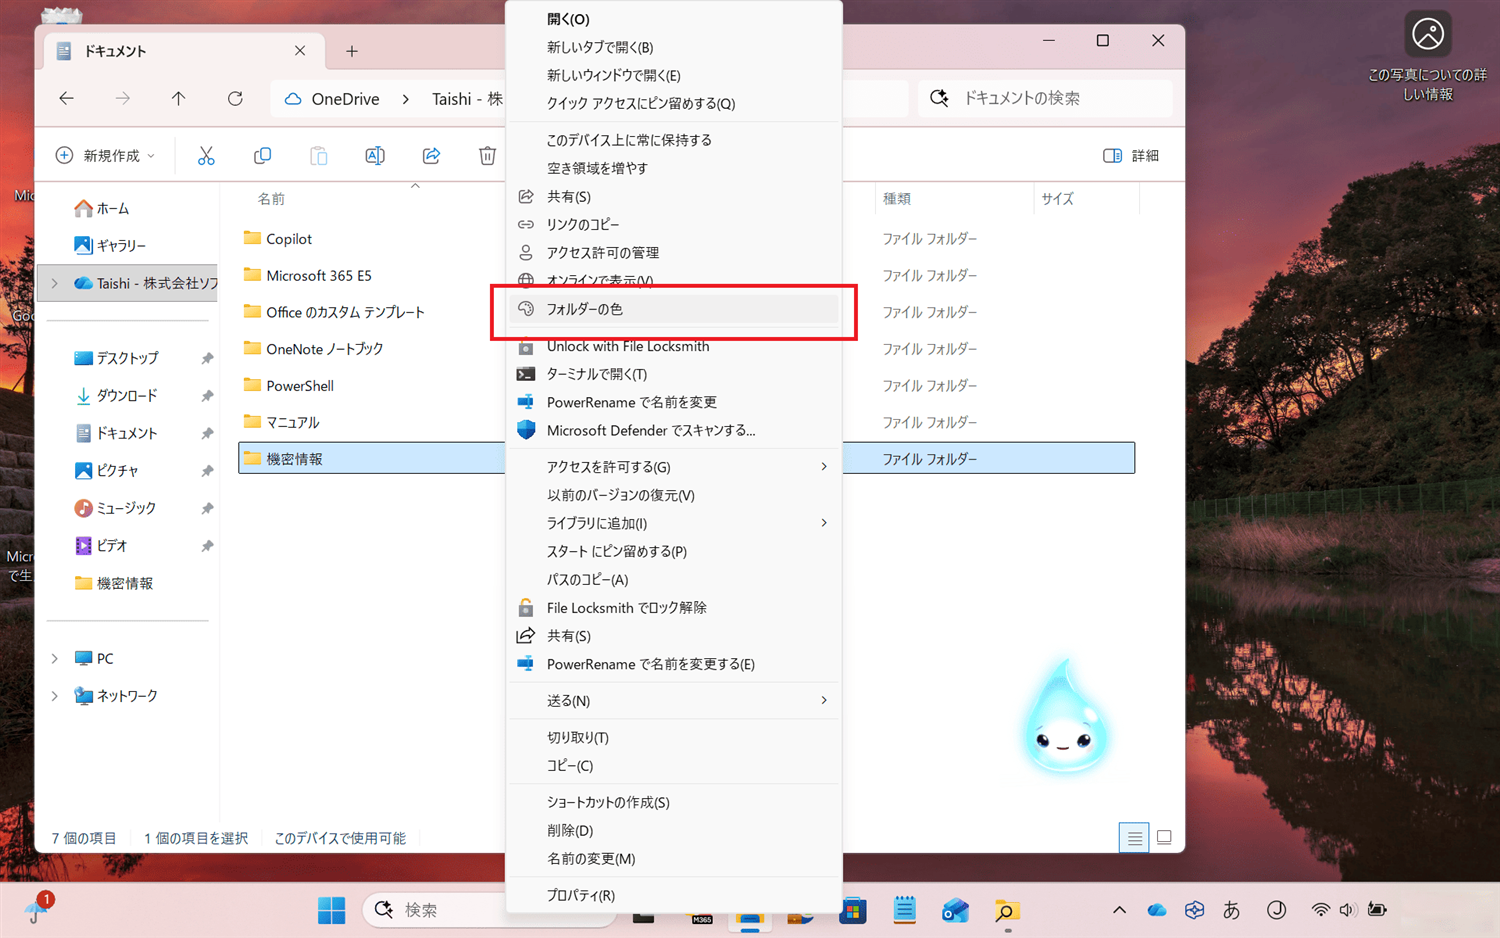
Task: Choose Unlock with File Locksmith
Action: pos(674,346)
